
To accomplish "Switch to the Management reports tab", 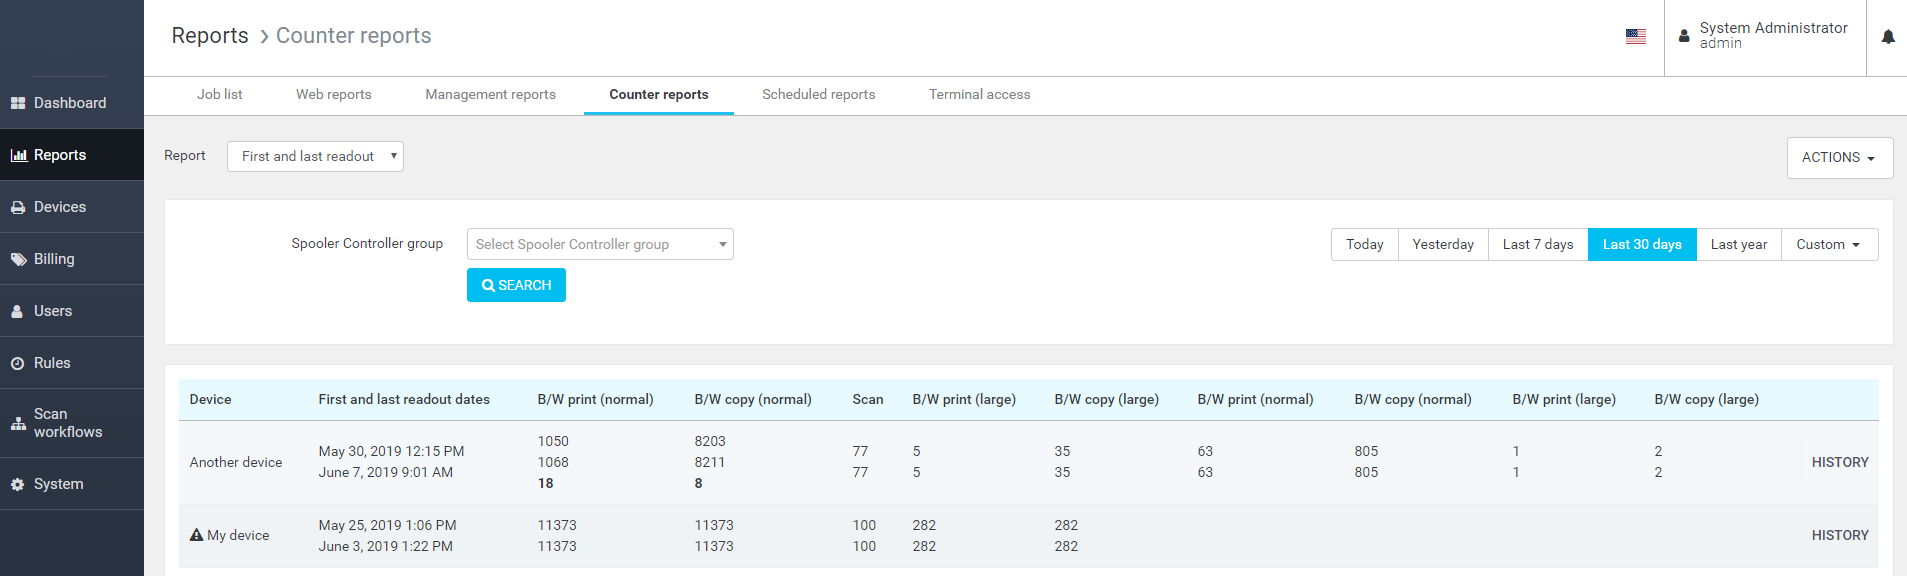I will [x=490, y=94].
